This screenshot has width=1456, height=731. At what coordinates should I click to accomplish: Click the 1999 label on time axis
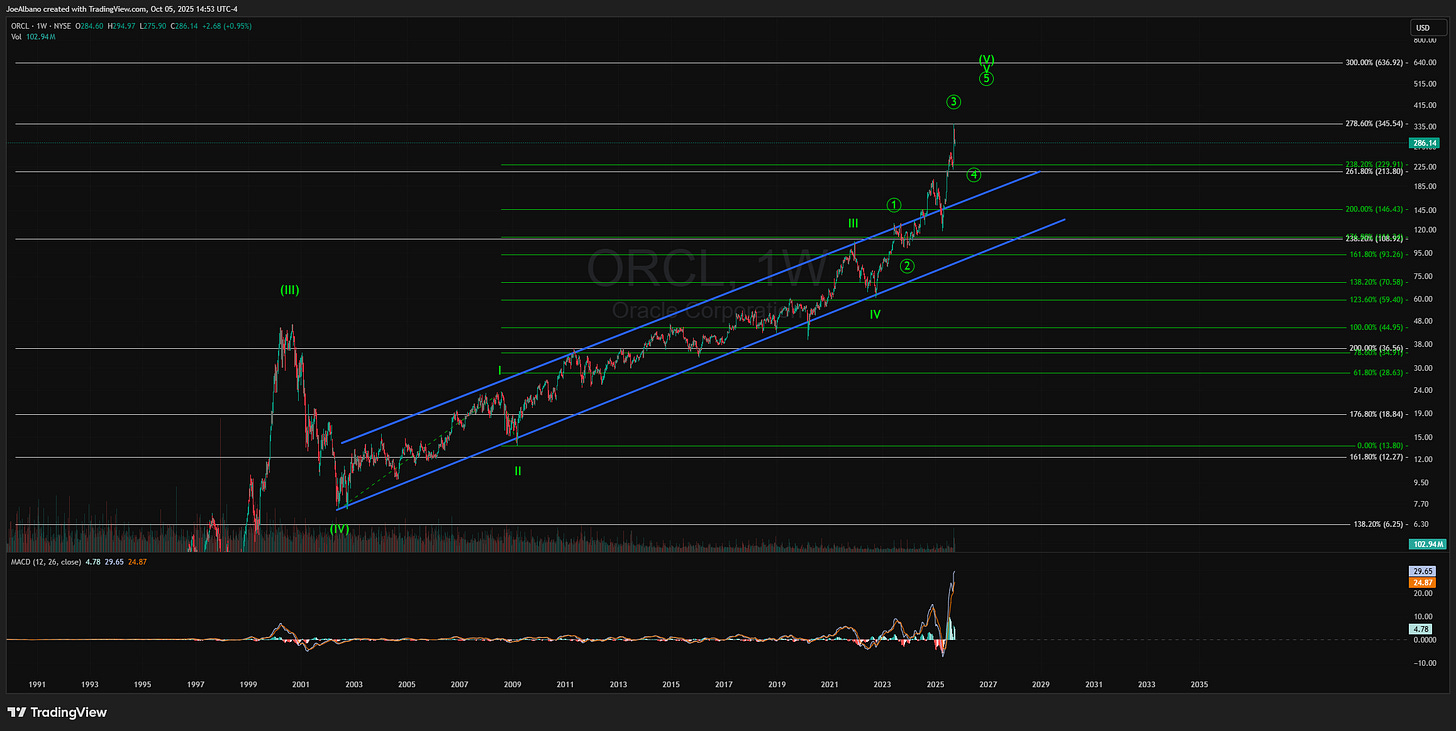[x=248, y=684]
